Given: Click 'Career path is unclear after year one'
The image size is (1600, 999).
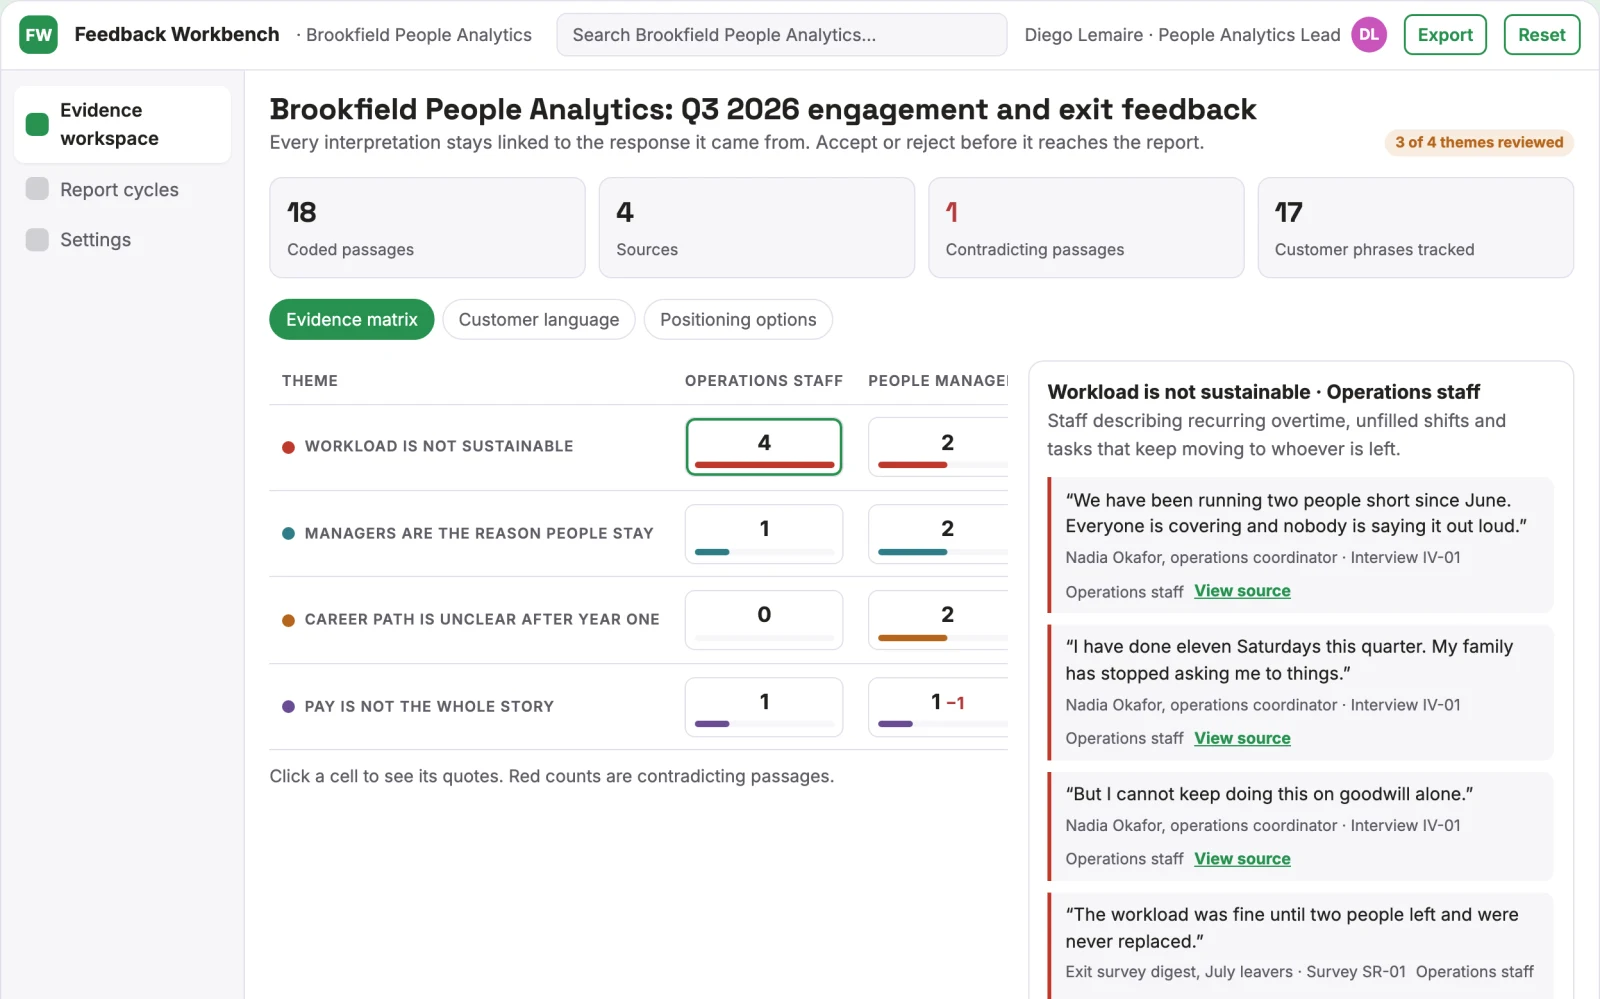Looking at the screenshot, I should click(482, 620).
